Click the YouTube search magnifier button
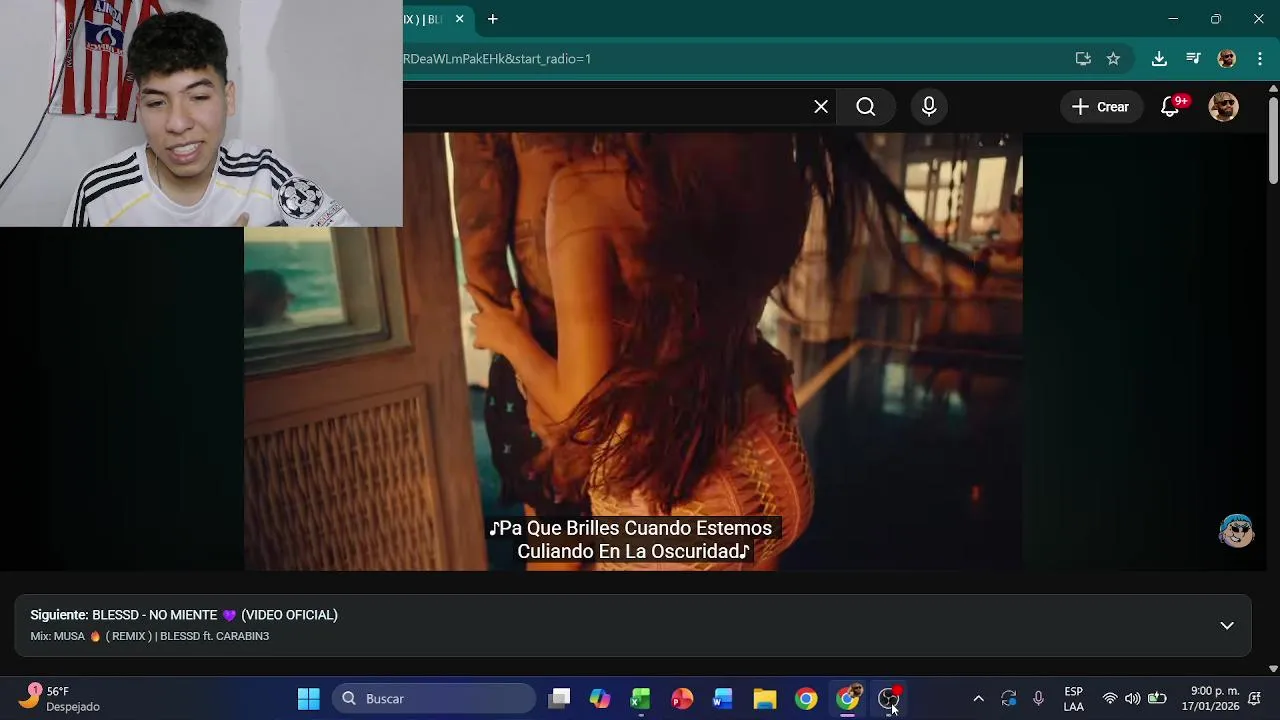 pyautogui.click(x=866, y=107)
